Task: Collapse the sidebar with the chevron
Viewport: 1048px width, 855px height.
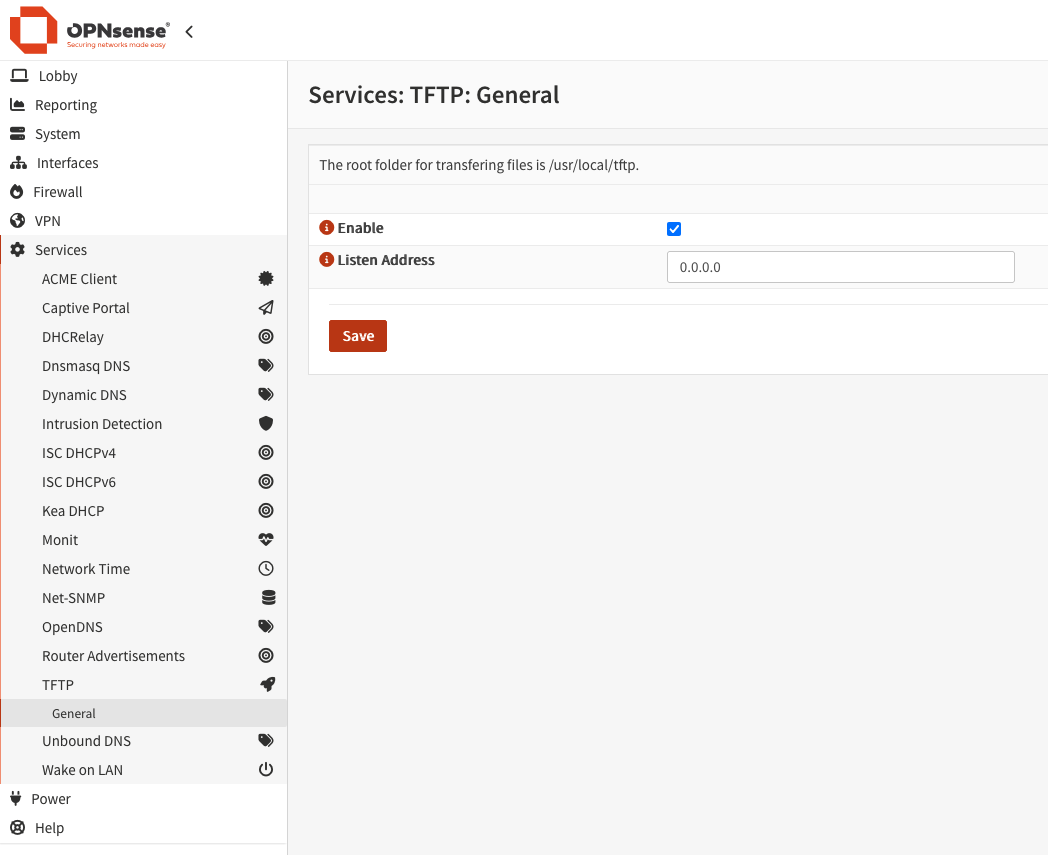Action: pos(189,30)
